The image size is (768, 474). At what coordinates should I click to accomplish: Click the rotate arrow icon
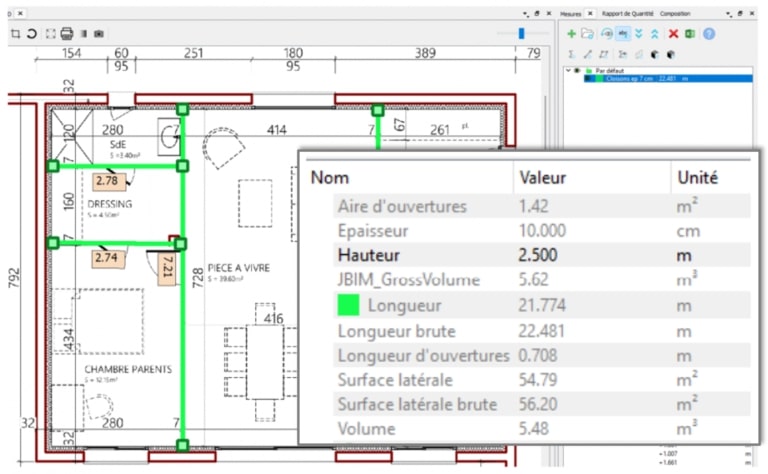(32, 34)
